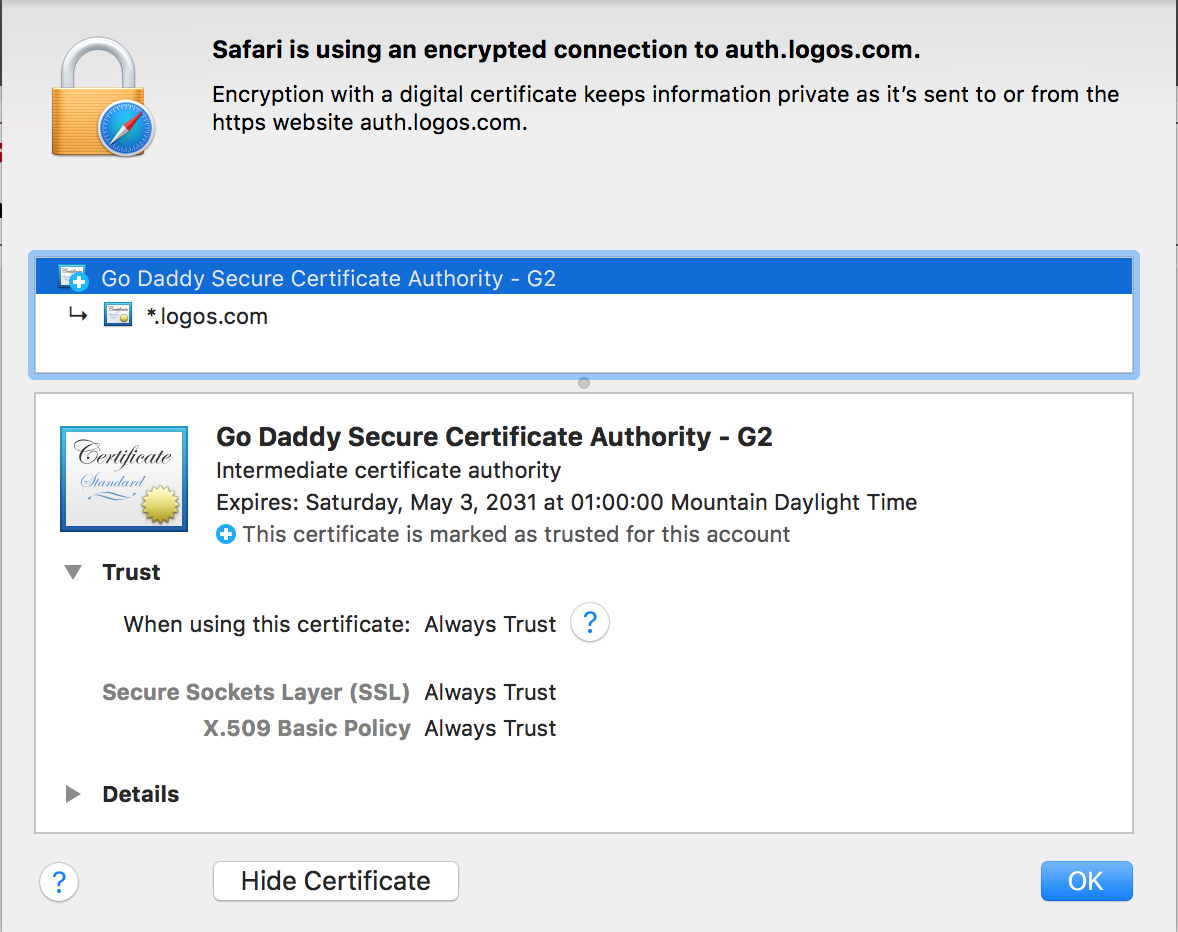The image size is (1178, 932).
Task: Click the large Certificate Standard thumbnail
Action: tap(124, 478)
